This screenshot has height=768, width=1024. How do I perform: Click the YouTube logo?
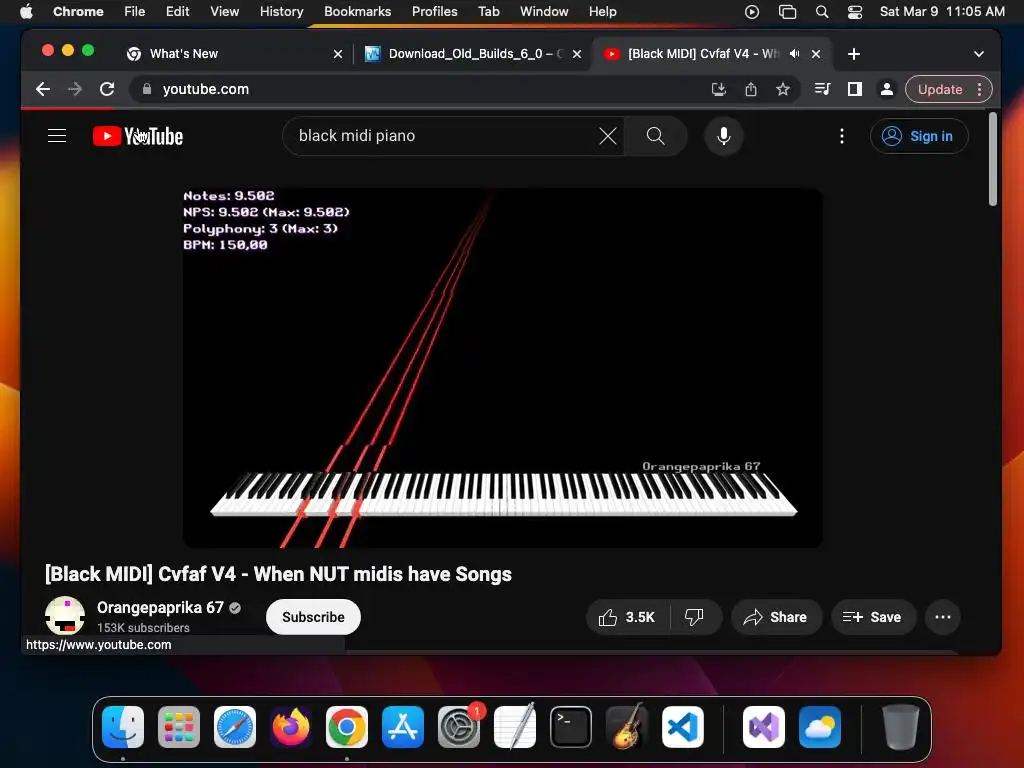[x=138, y=136]
